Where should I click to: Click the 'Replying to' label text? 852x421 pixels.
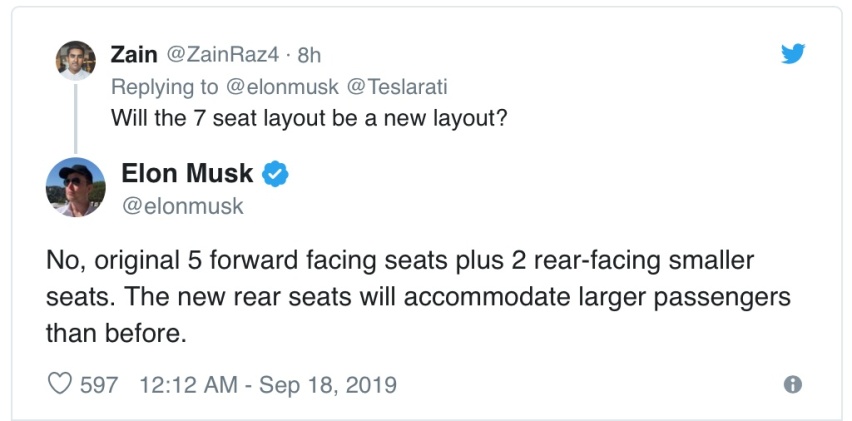point(165,87)
